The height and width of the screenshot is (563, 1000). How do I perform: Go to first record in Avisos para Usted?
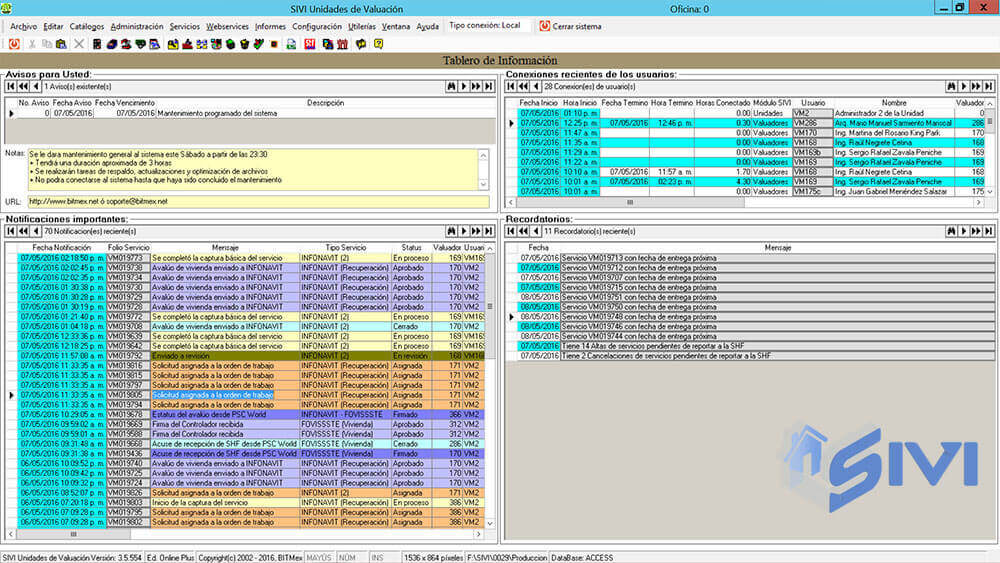click(x=11, y=87)
